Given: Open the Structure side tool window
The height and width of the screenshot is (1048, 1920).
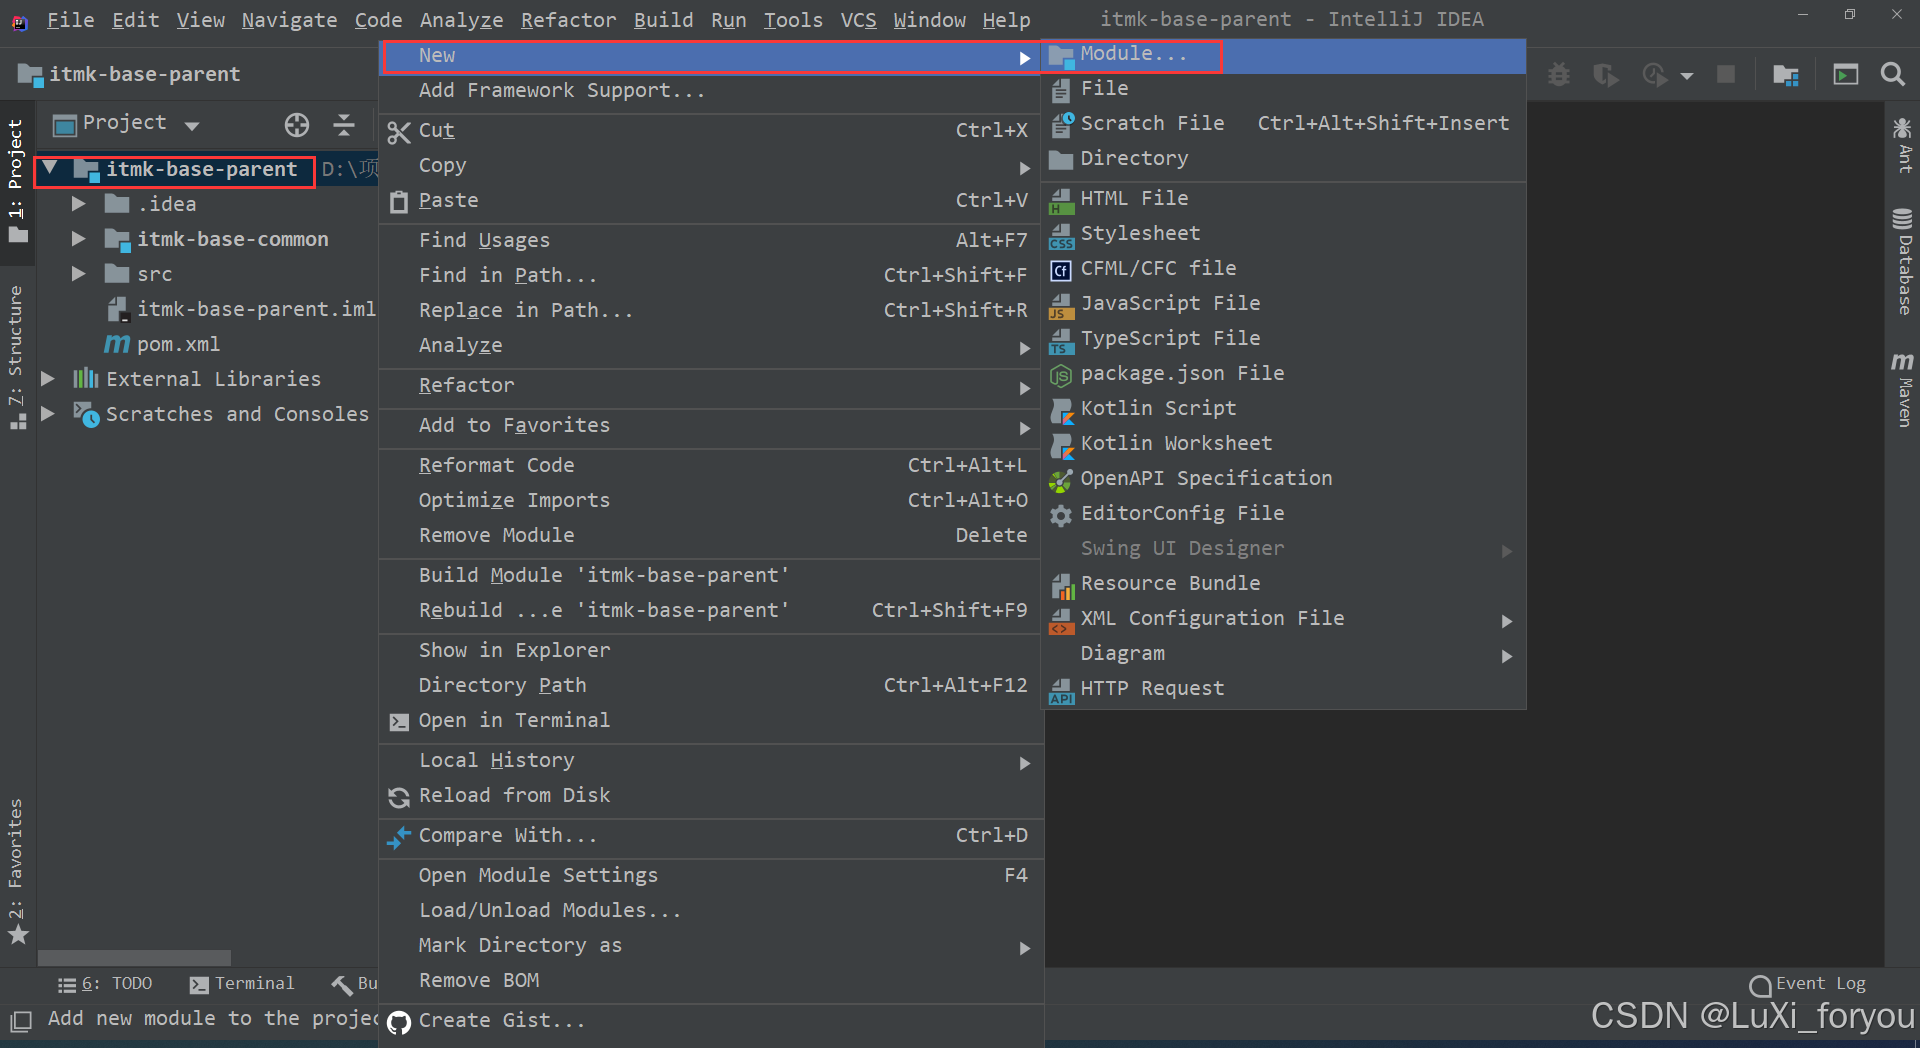Looking at the screenshot, I should click(17, 357).
